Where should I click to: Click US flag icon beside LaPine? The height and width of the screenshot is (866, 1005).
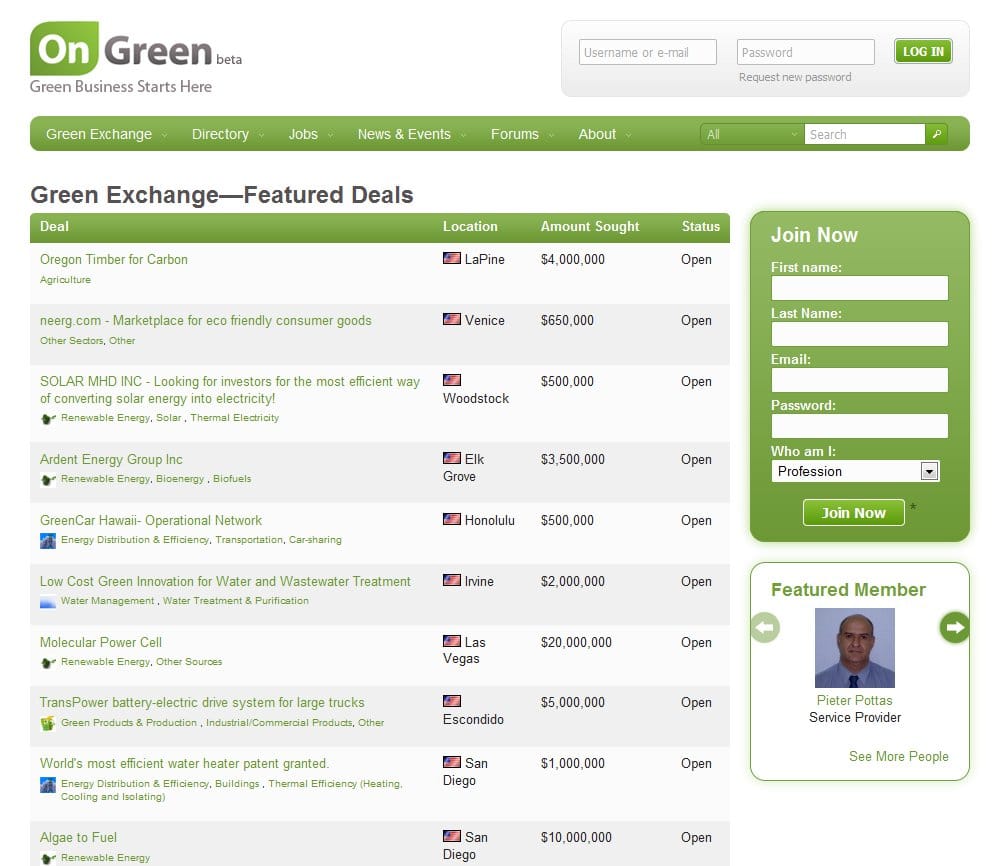[452, 258]
